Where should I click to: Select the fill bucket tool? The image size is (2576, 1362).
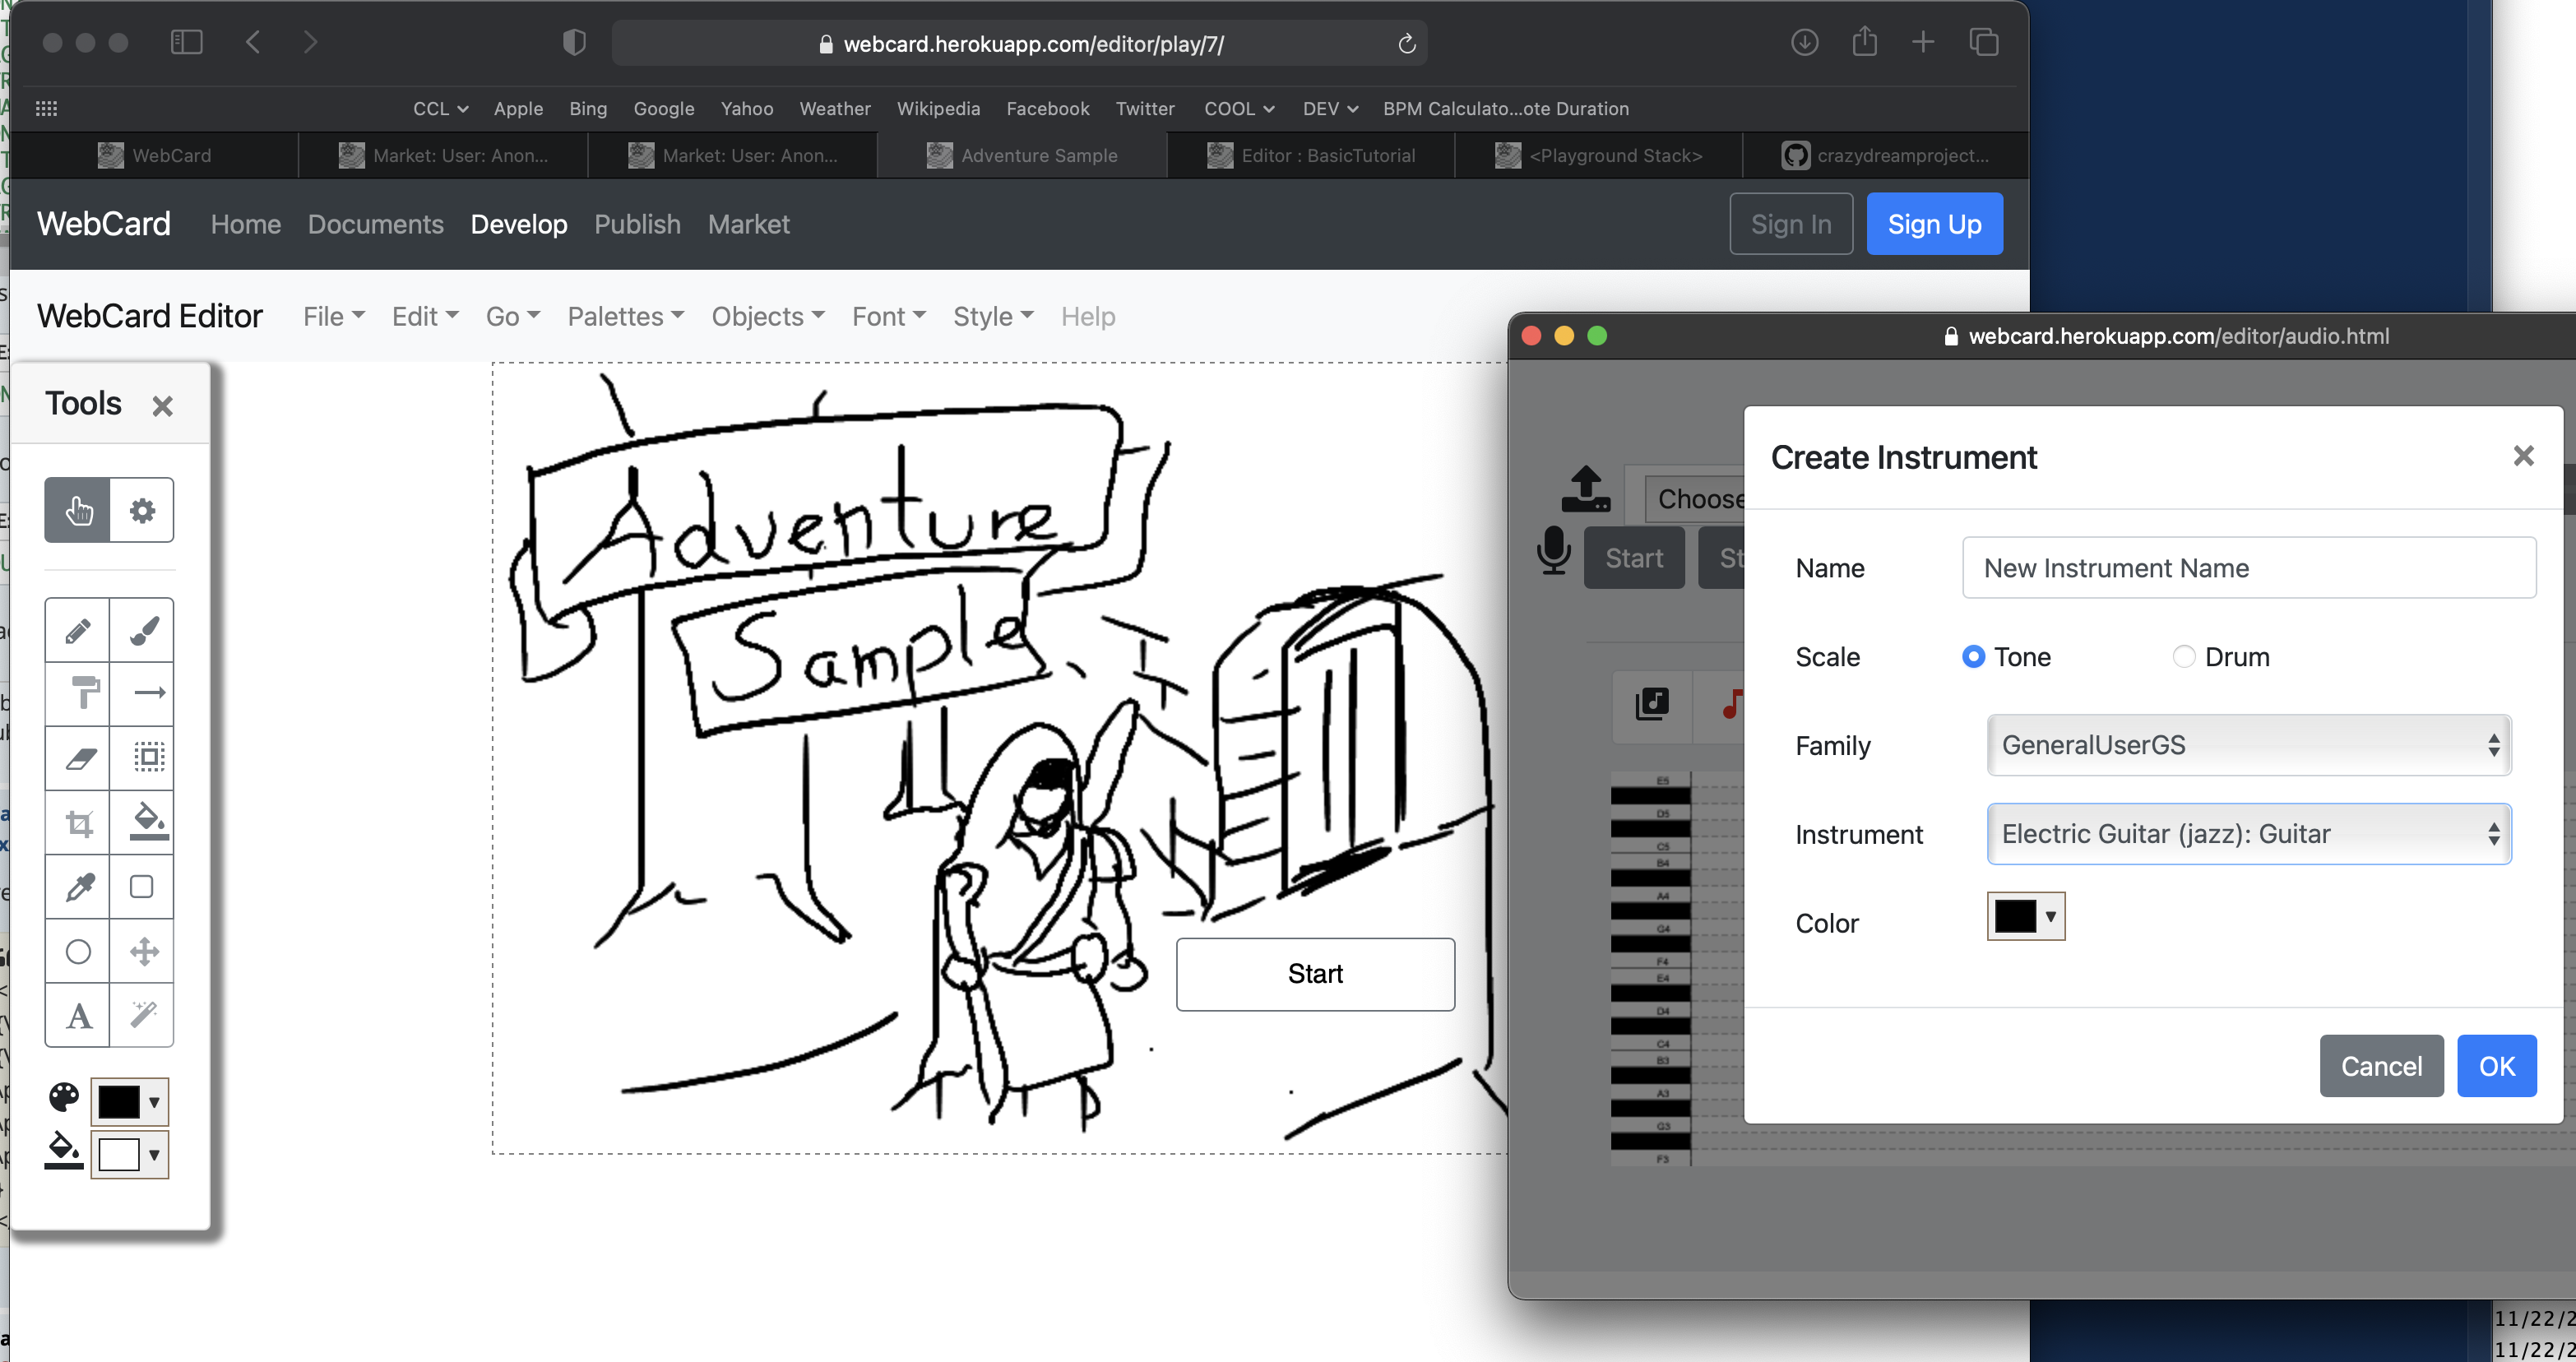pos(141,822)
